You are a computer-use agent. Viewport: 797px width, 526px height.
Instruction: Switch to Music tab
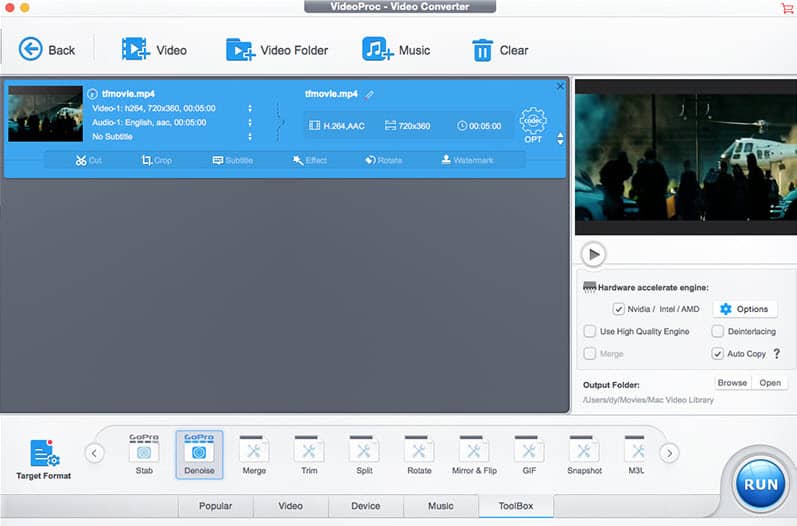click(x=441, y=506)
